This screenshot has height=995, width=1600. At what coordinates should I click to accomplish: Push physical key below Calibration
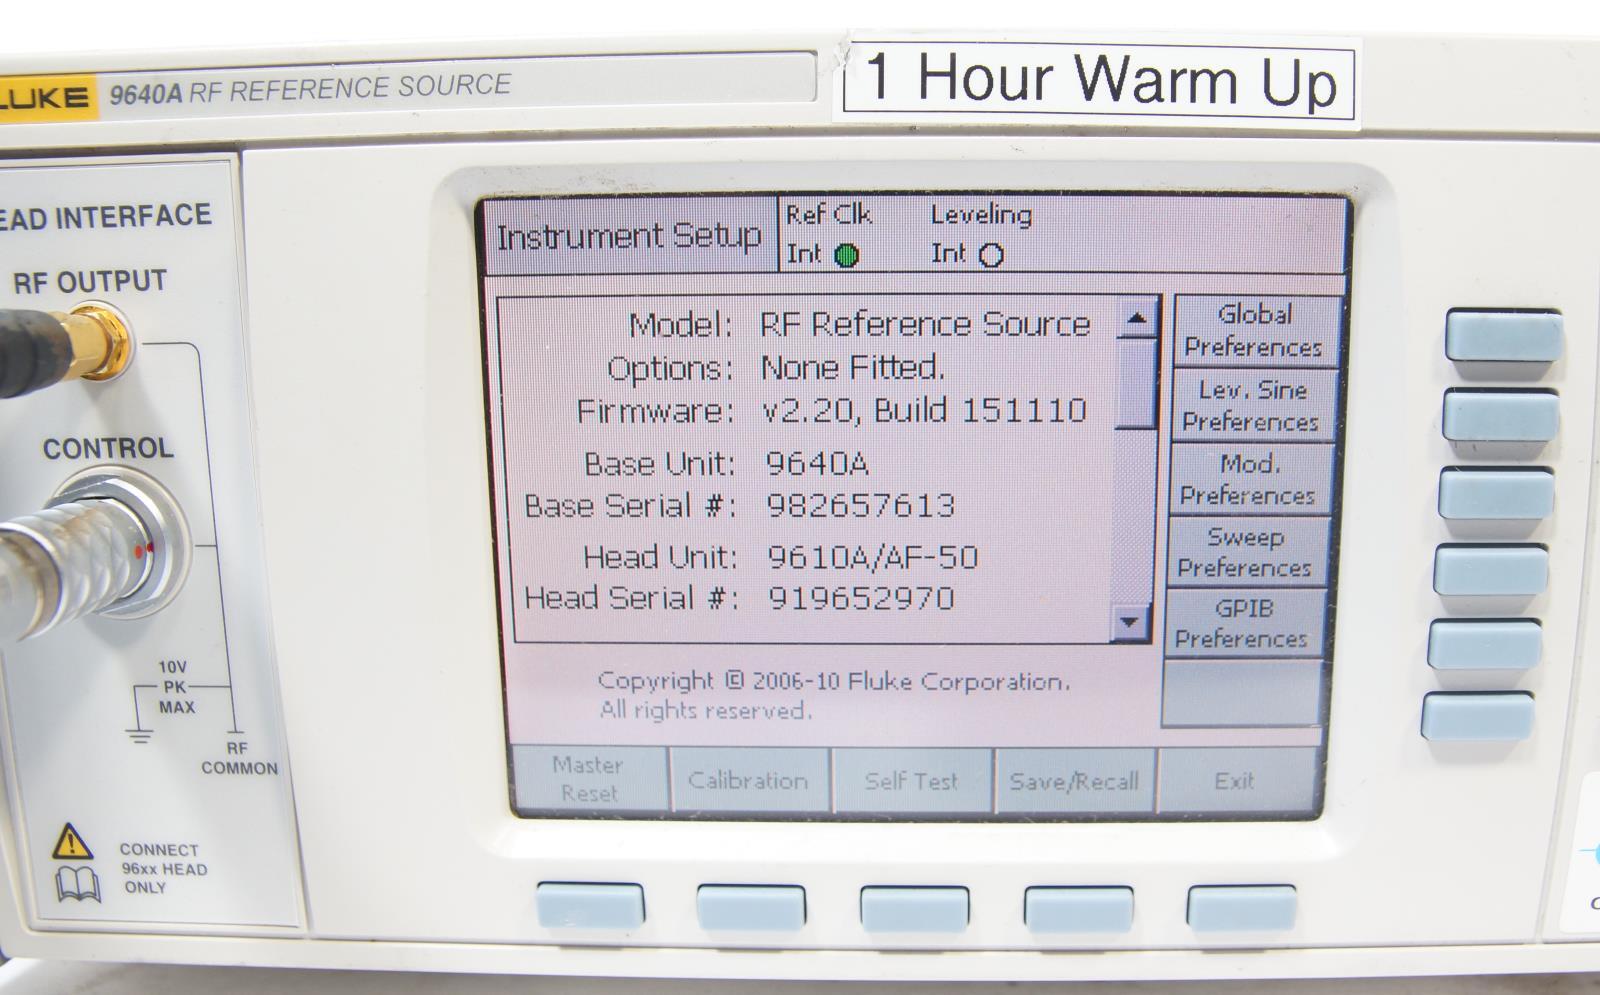(x=751, y=907)
